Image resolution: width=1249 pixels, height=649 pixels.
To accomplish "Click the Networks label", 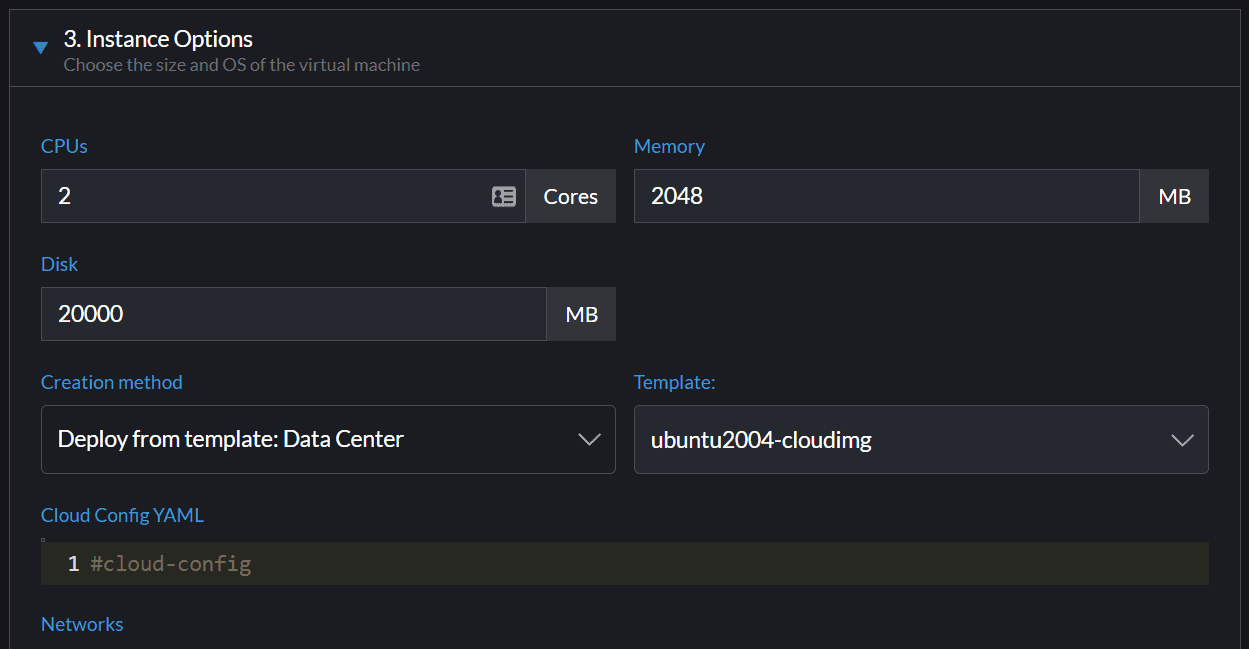I will coord(82,624).
